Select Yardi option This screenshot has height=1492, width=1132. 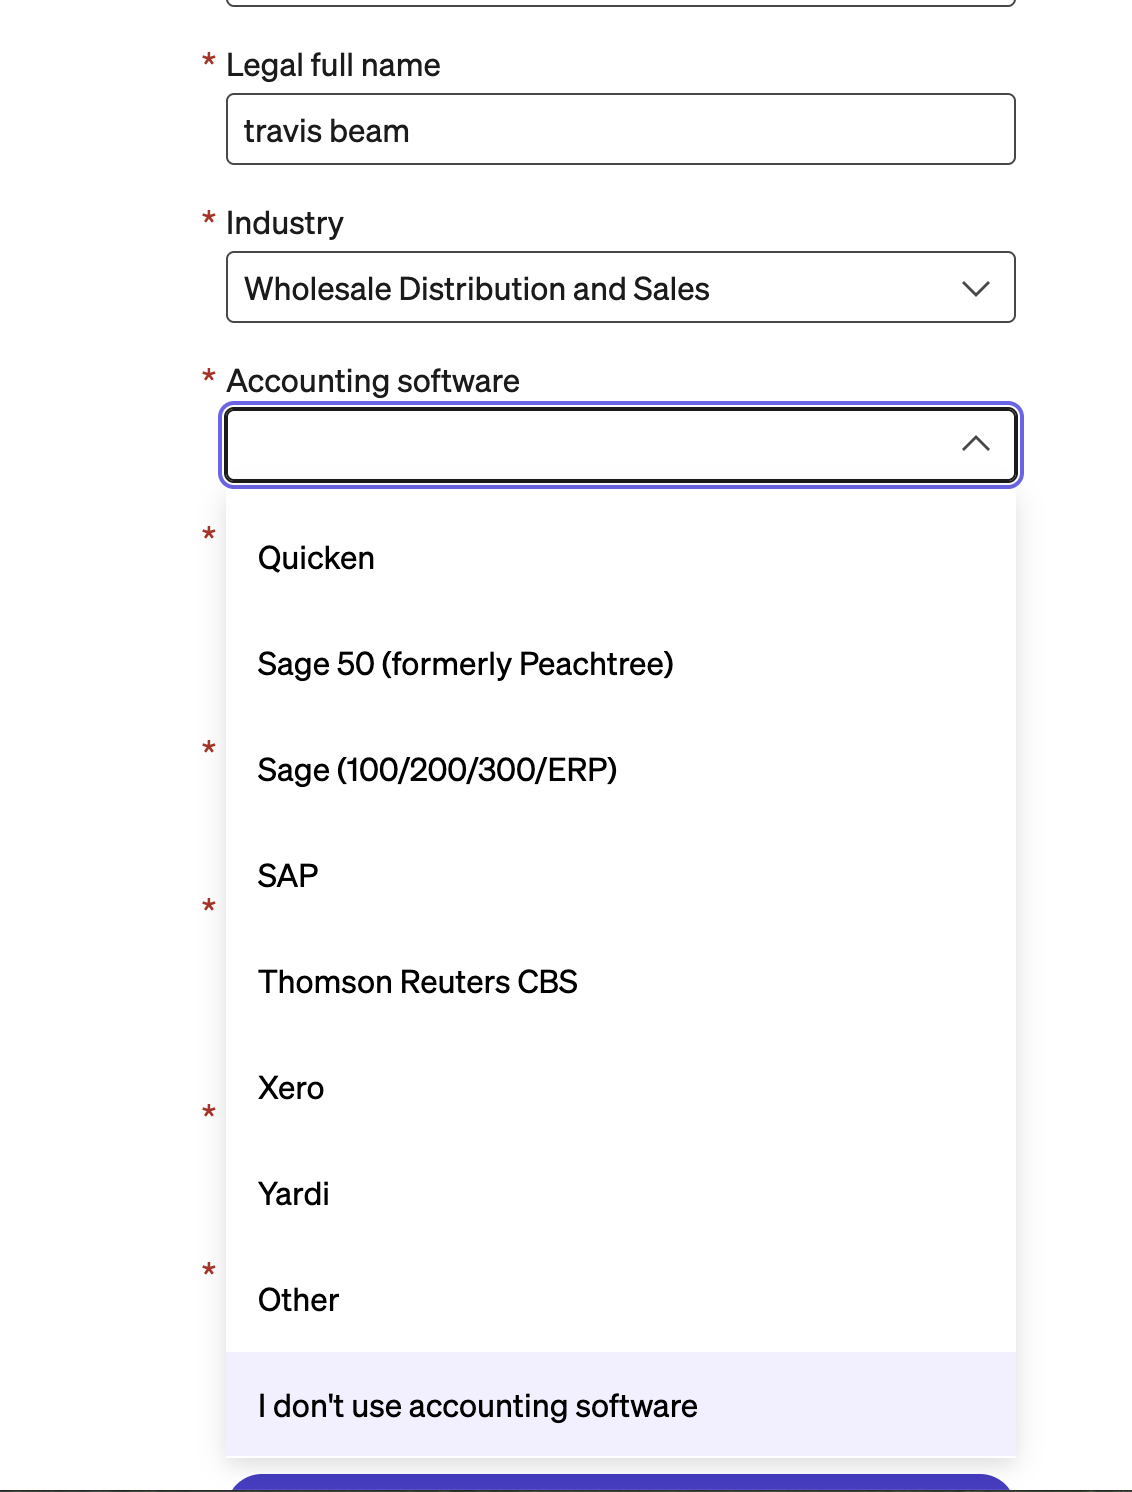point(621,1194)
